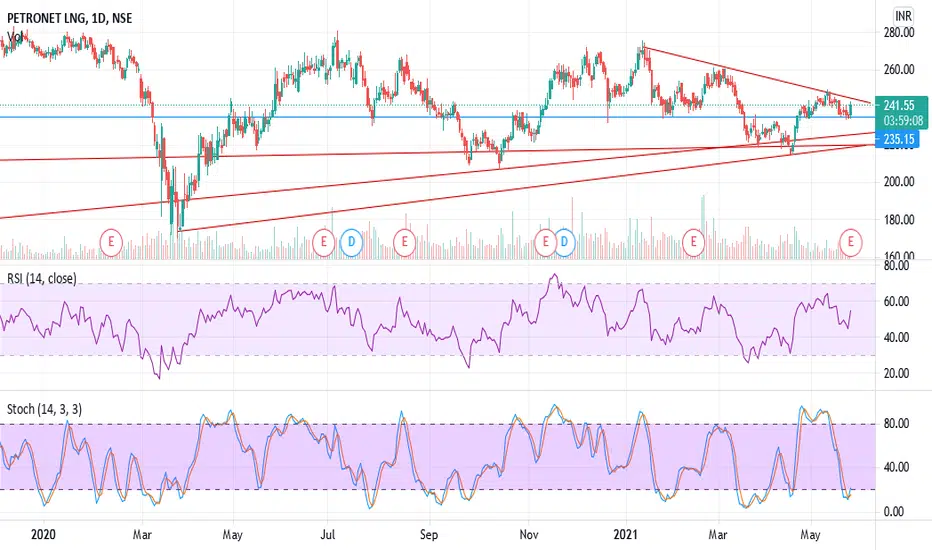
Task: Click the PETRONET LNG, 1D, NSE chart title
Action: coord(70,18)
